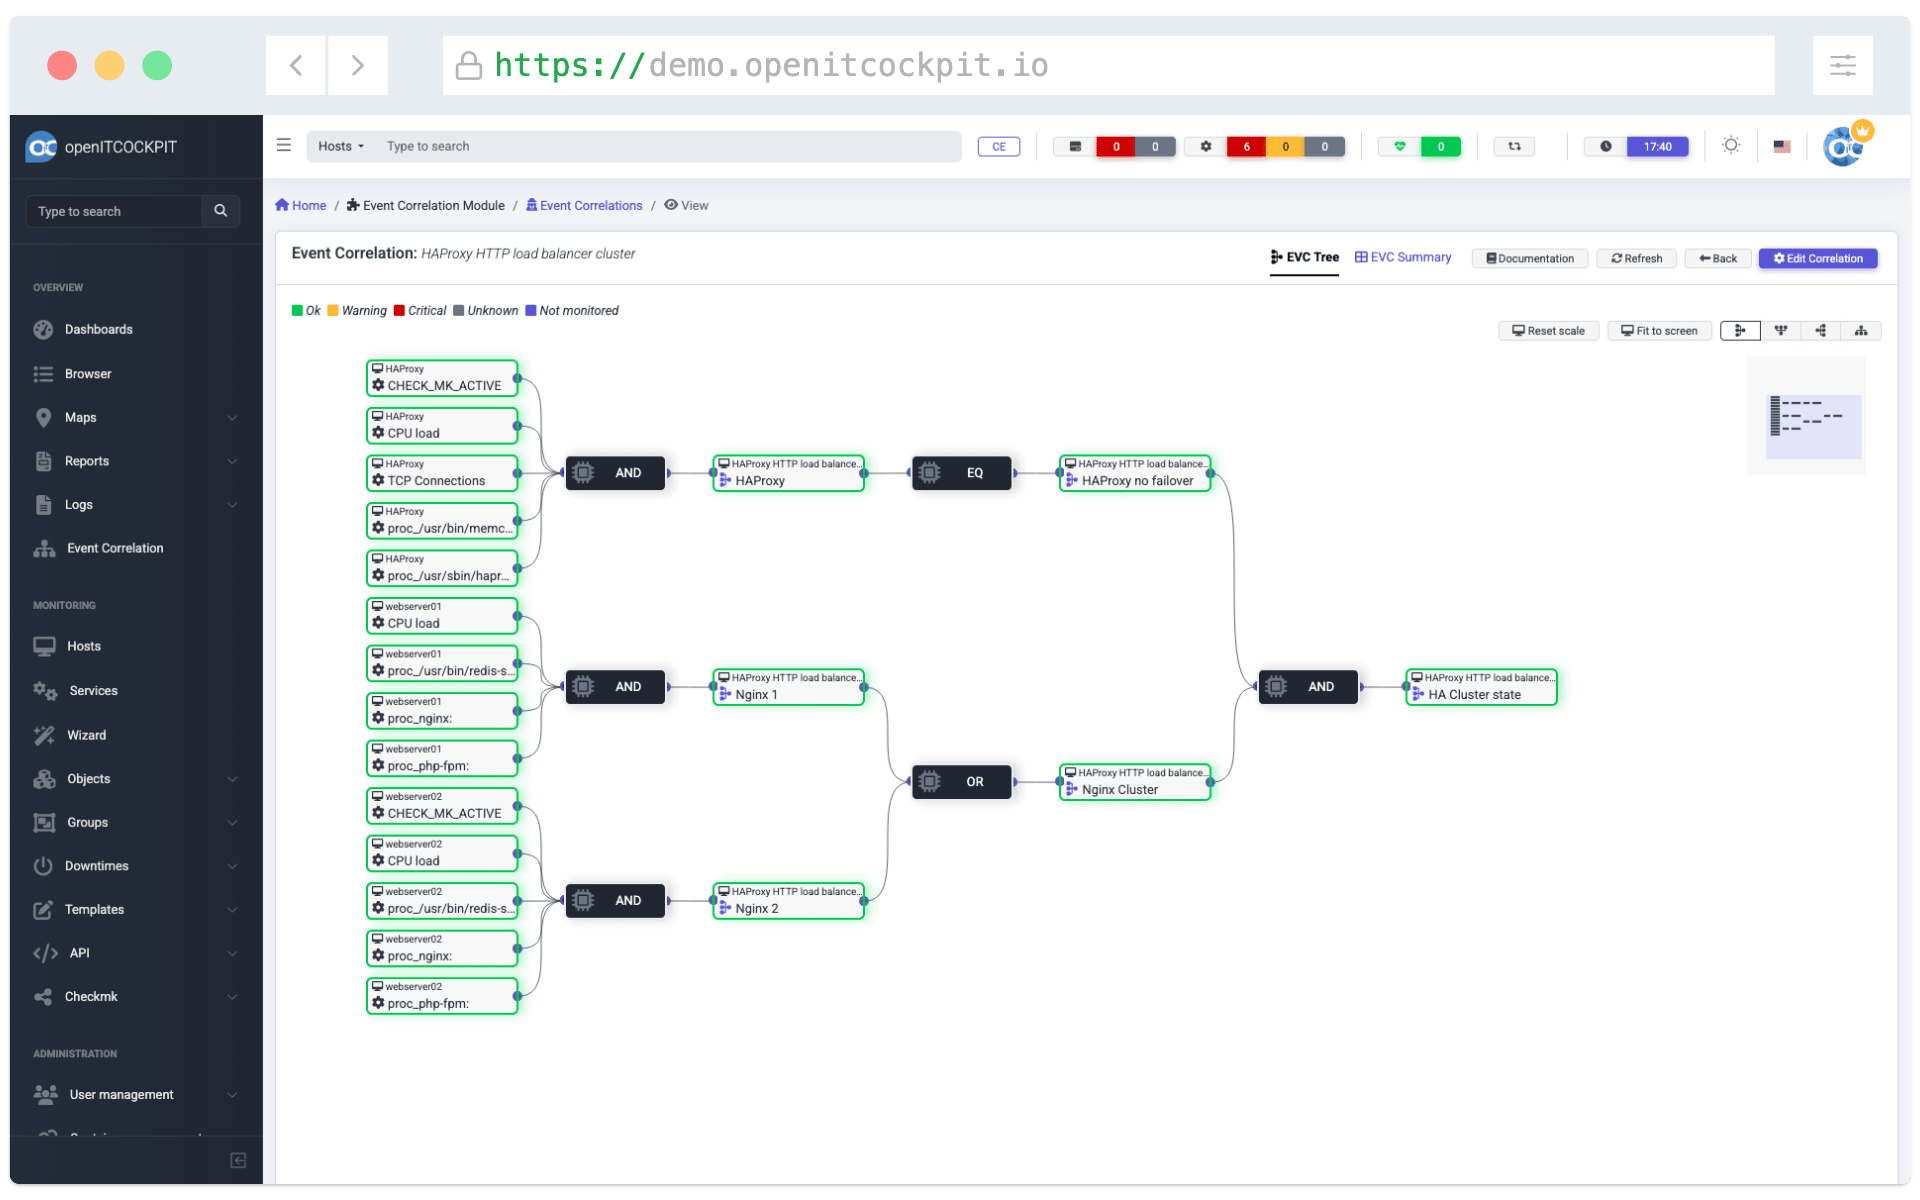Click the top AND operator node
This screenshot has width=1920, height=1200.
pyautogui.click(x=615, y=473)
